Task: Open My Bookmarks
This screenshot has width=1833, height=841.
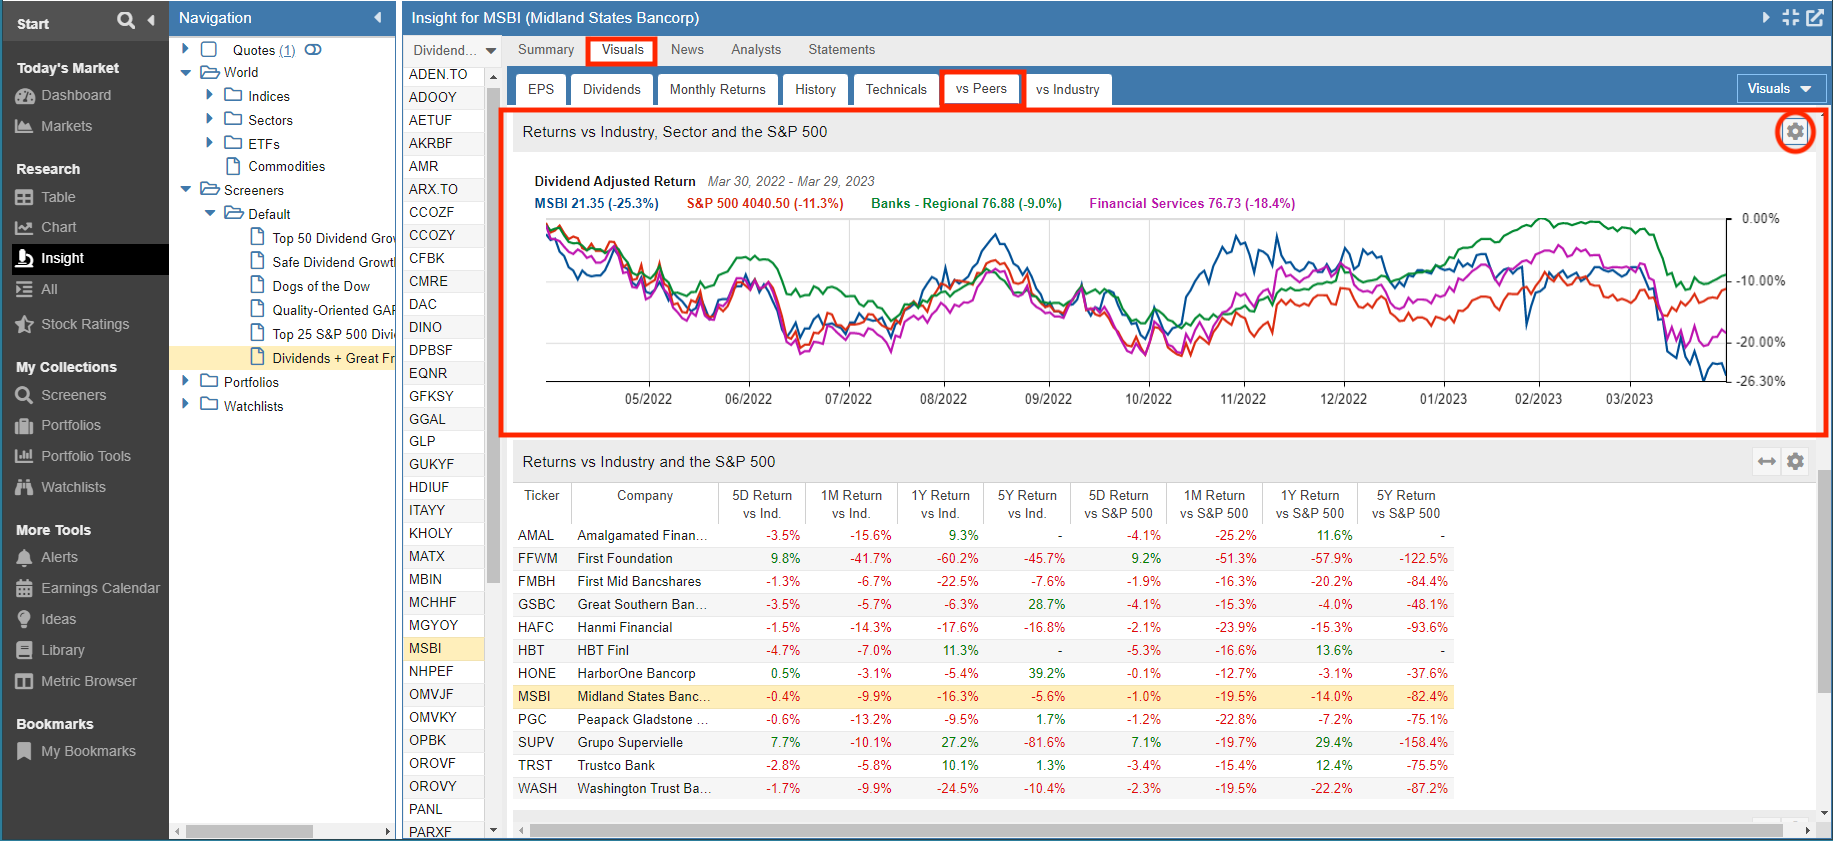Action: (x=88, y=751)
